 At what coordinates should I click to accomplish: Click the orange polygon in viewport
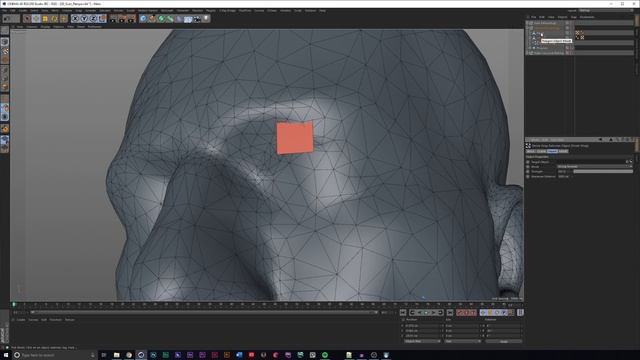coord(295,138)
